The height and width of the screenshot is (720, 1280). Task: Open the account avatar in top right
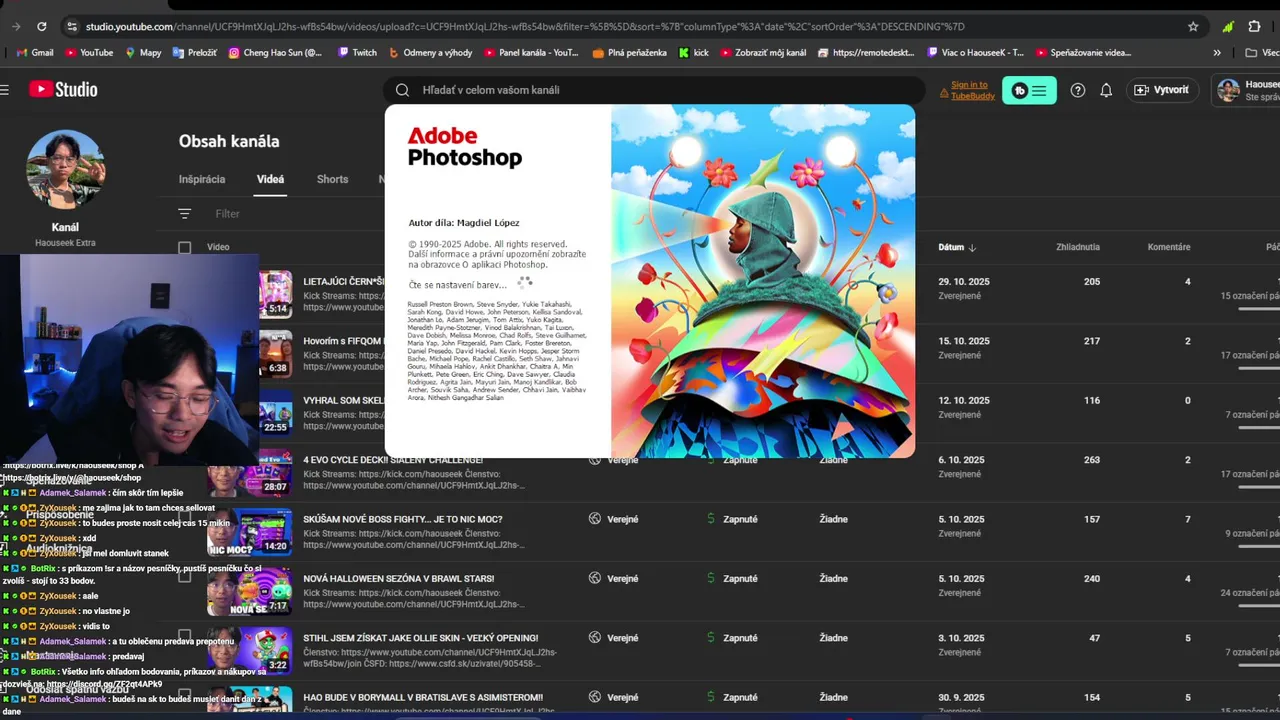coord(1228,90)
